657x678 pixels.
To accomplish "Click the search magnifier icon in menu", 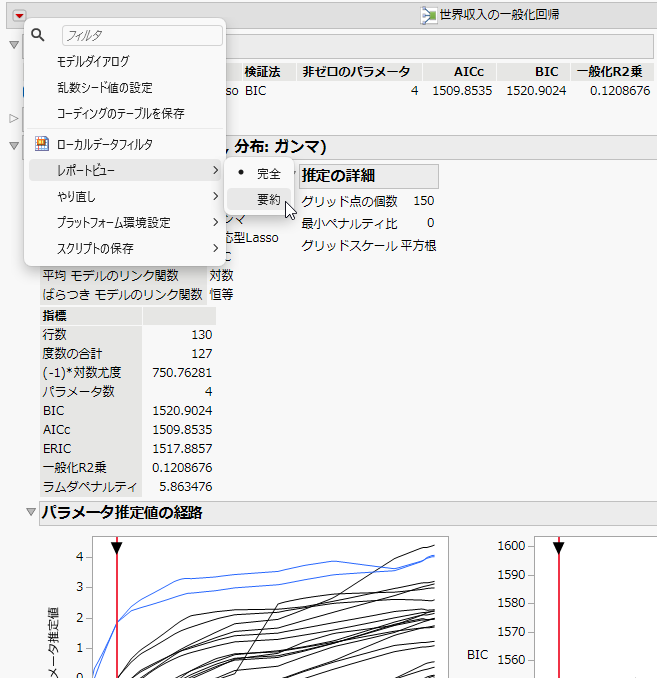I will pos(38,35).
